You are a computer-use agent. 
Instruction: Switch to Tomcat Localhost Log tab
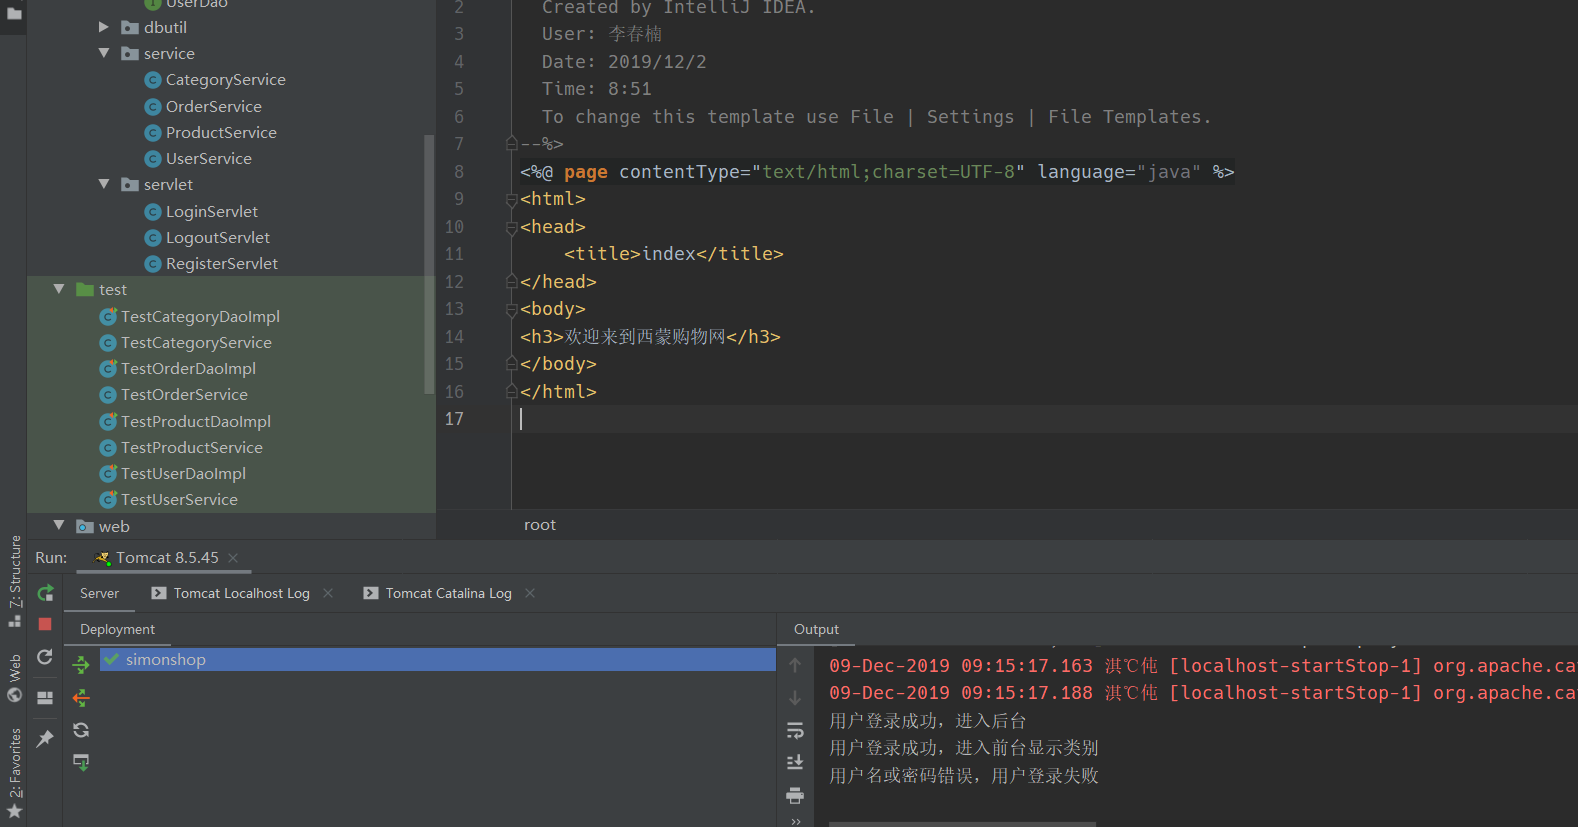pos(241,593)
